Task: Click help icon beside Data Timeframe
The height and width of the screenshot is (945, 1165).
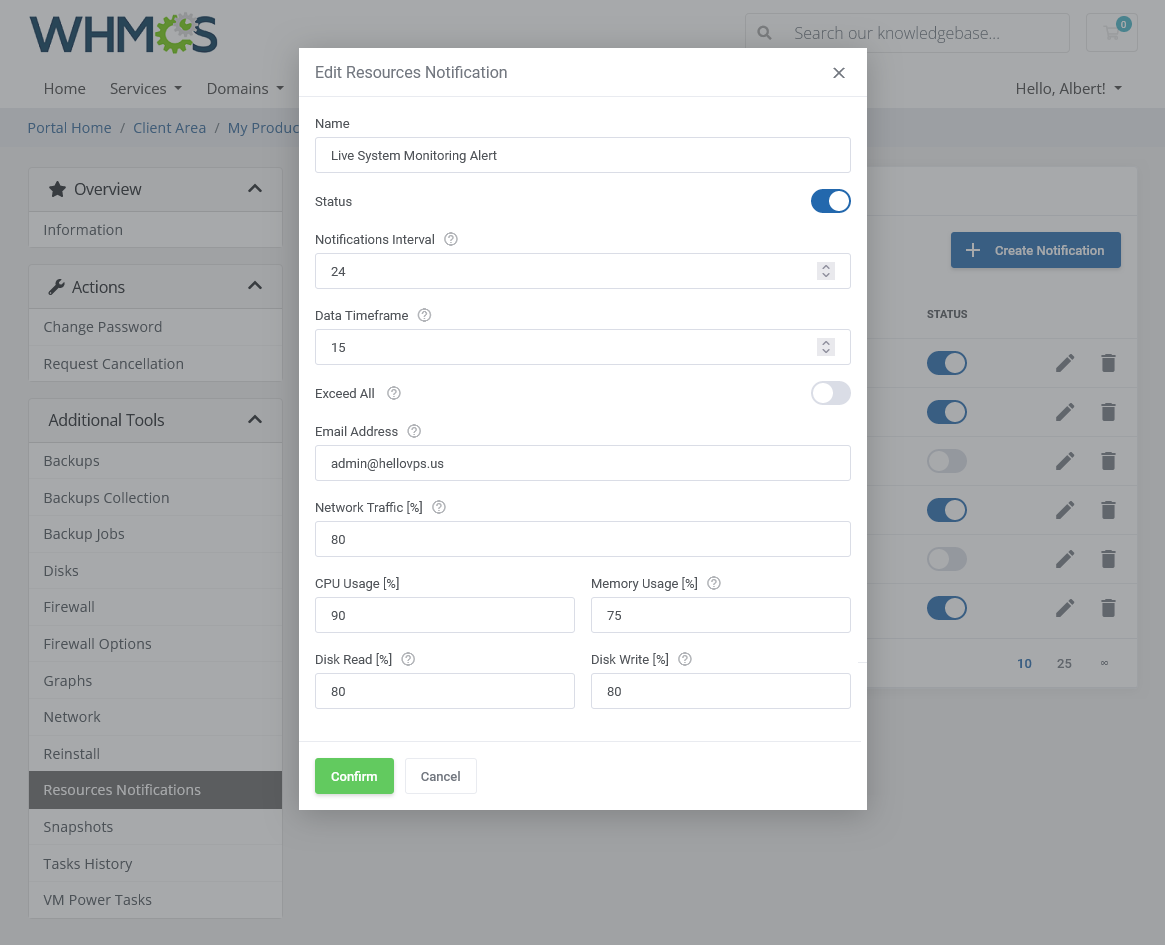Action: click(x=424, y=316)
